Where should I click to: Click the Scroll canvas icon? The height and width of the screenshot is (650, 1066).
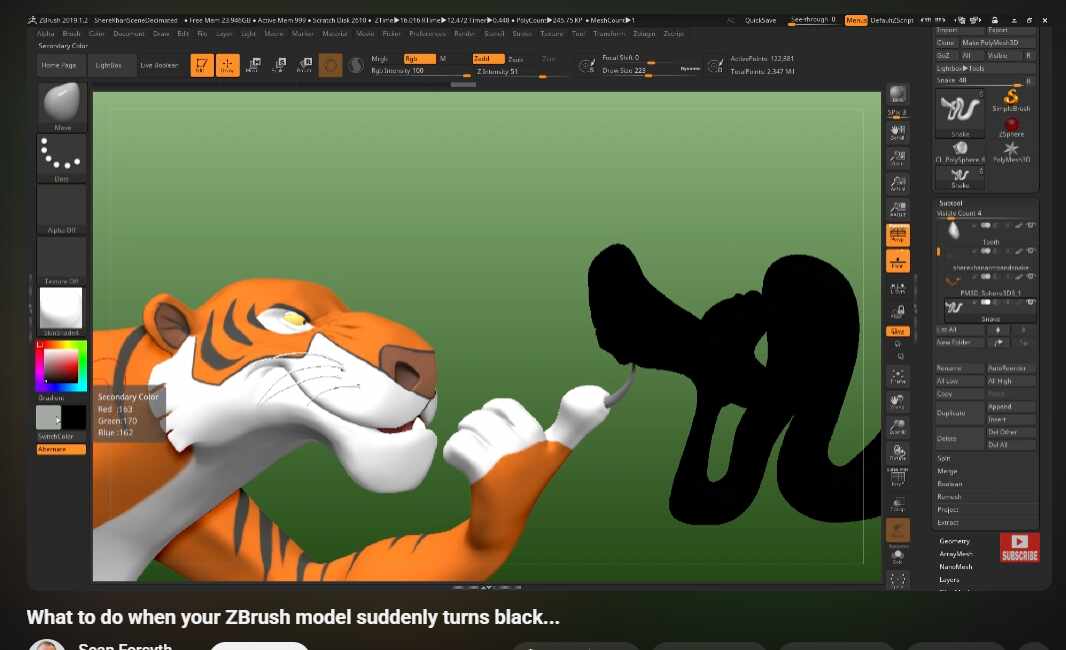tap(897, 132)
